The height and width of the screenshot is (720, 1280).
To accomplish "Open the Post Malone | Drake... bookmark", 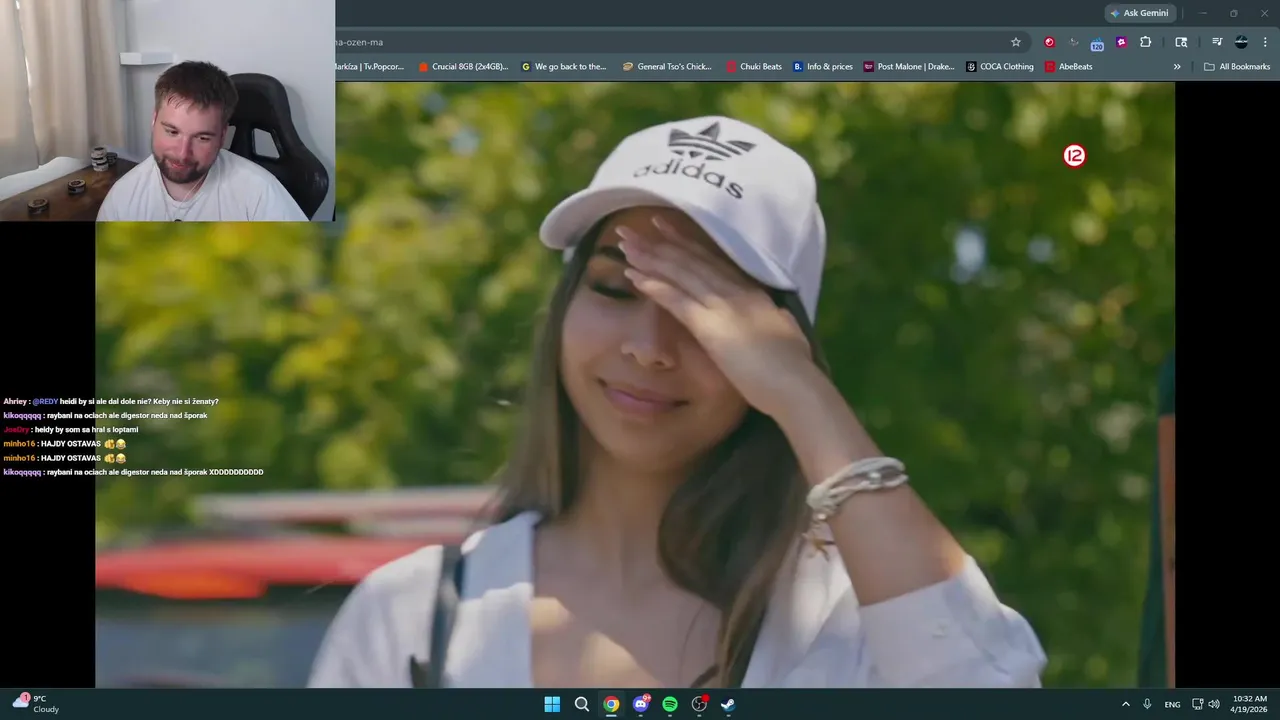I will pos(909,67).
